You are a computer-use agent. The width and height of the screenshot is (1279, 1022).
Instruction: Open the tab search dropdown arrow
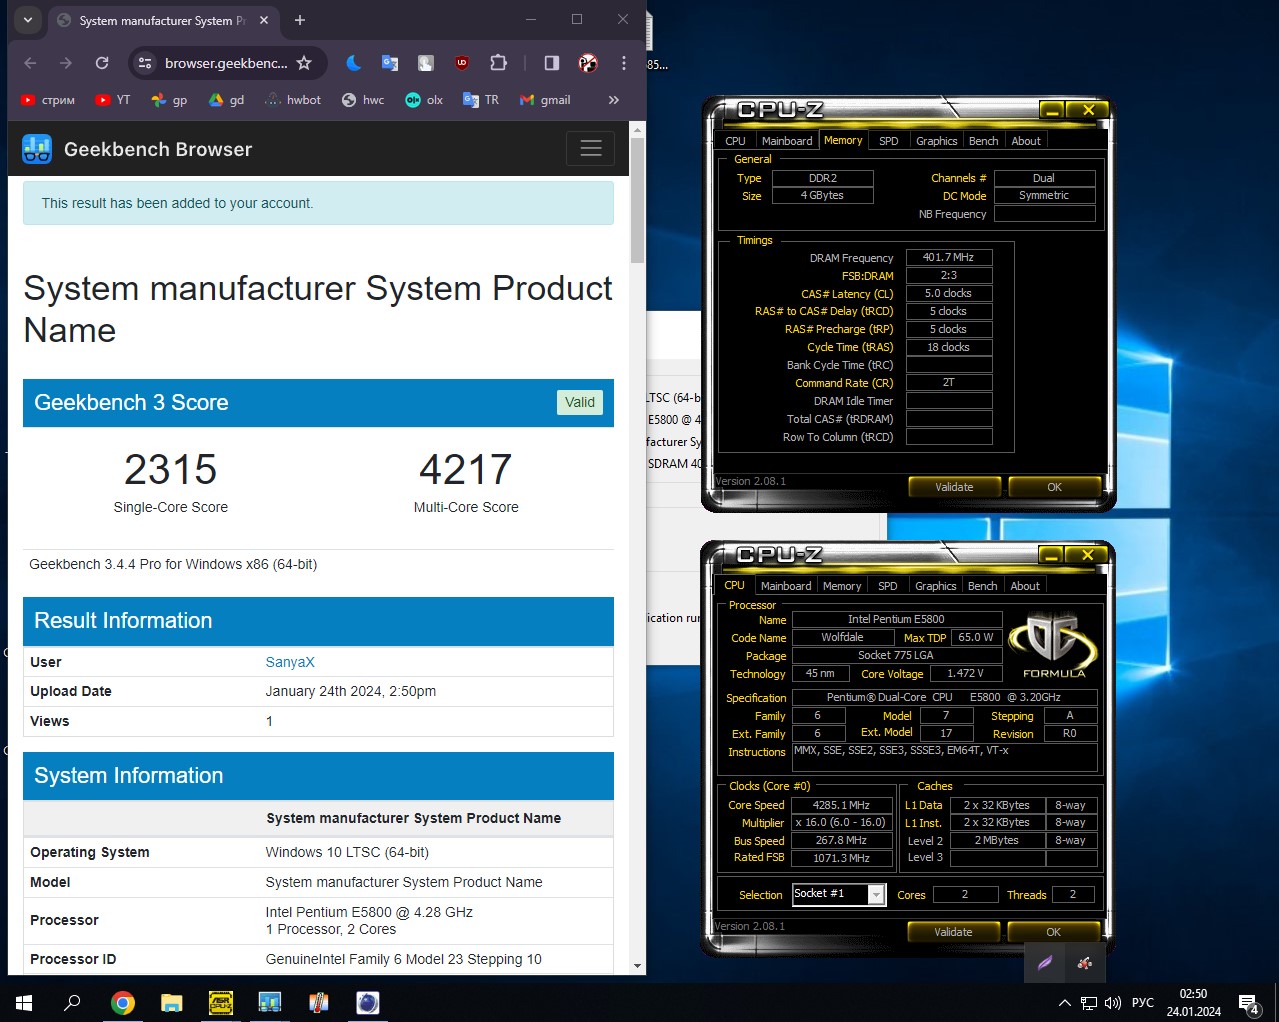(28, 19)
